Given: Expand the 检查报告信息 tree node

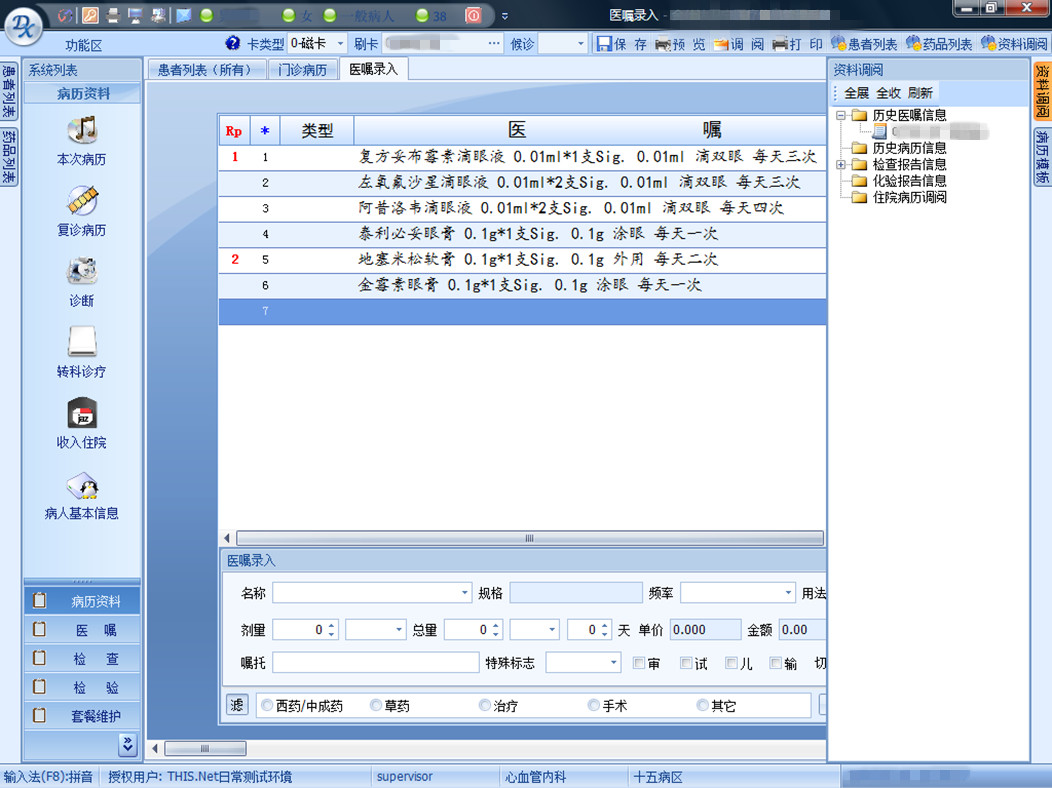Looking at the screenshot, I should click(841, 164).
